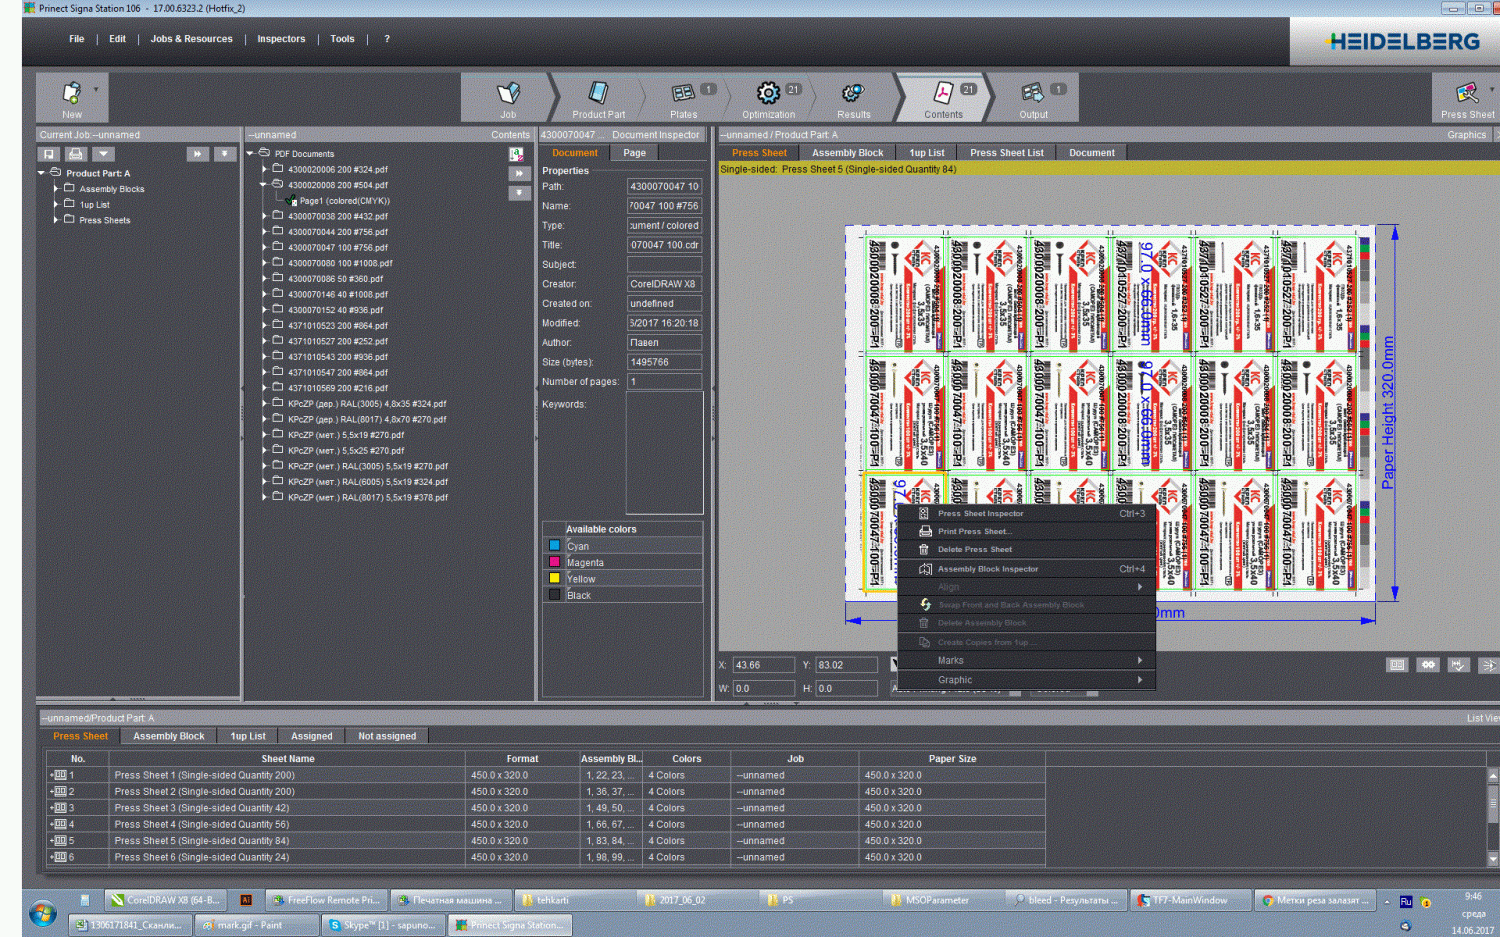Click Press Sheet Inspector icon in context menu
The height and width of the screenshot is (937, 1500).
click(x=924, y=513)
